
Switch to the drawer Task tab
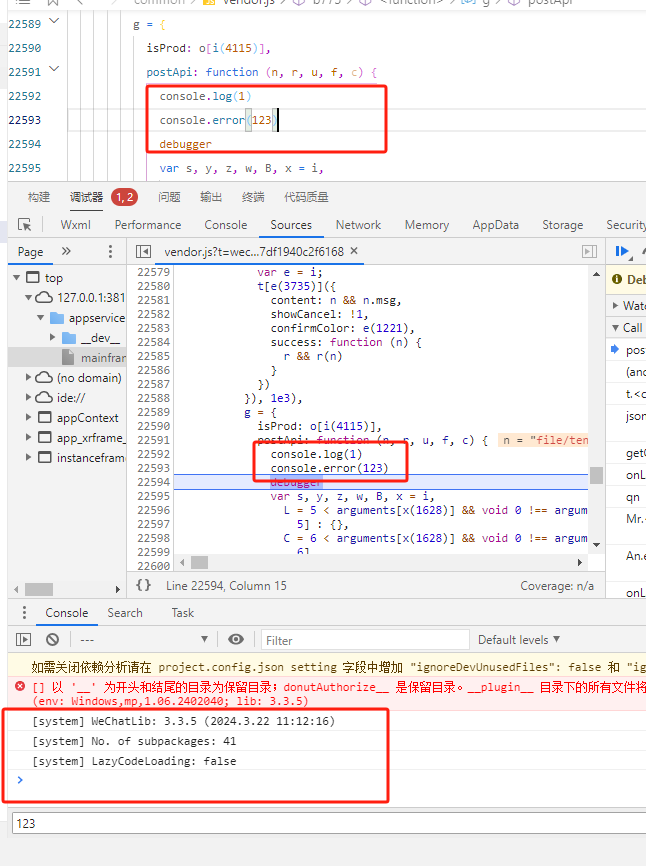(x=182, y=612)
